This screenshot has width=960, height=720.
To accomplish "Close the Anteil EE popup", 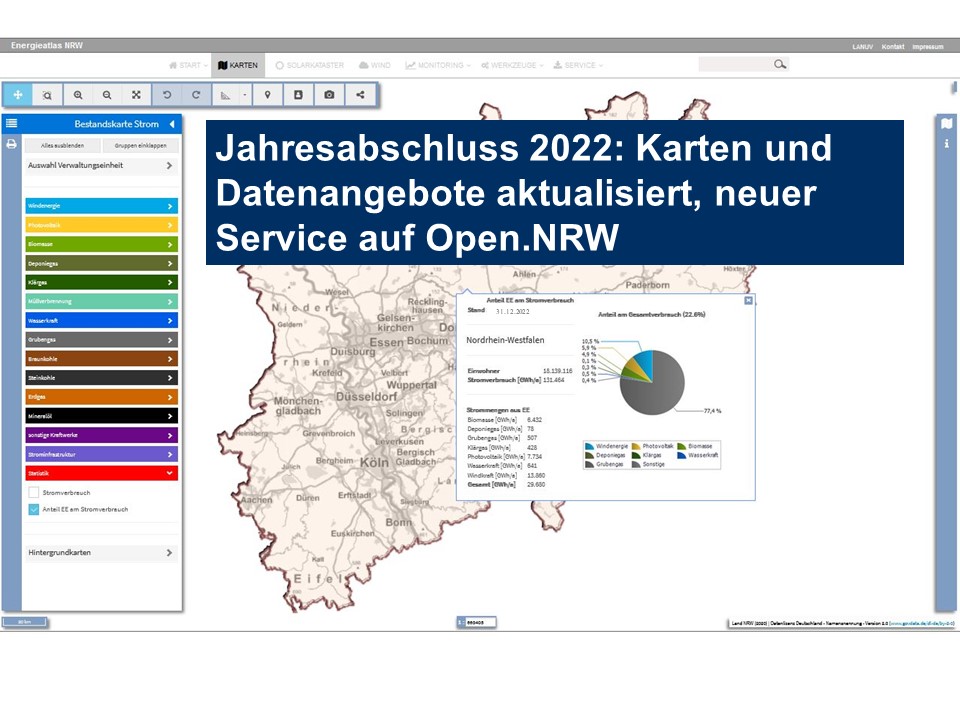I will pyautogui.click(x=748, y=300).
